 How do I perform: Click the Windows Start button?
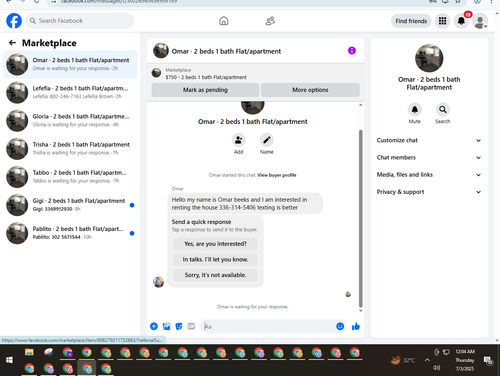click(9, 360)
